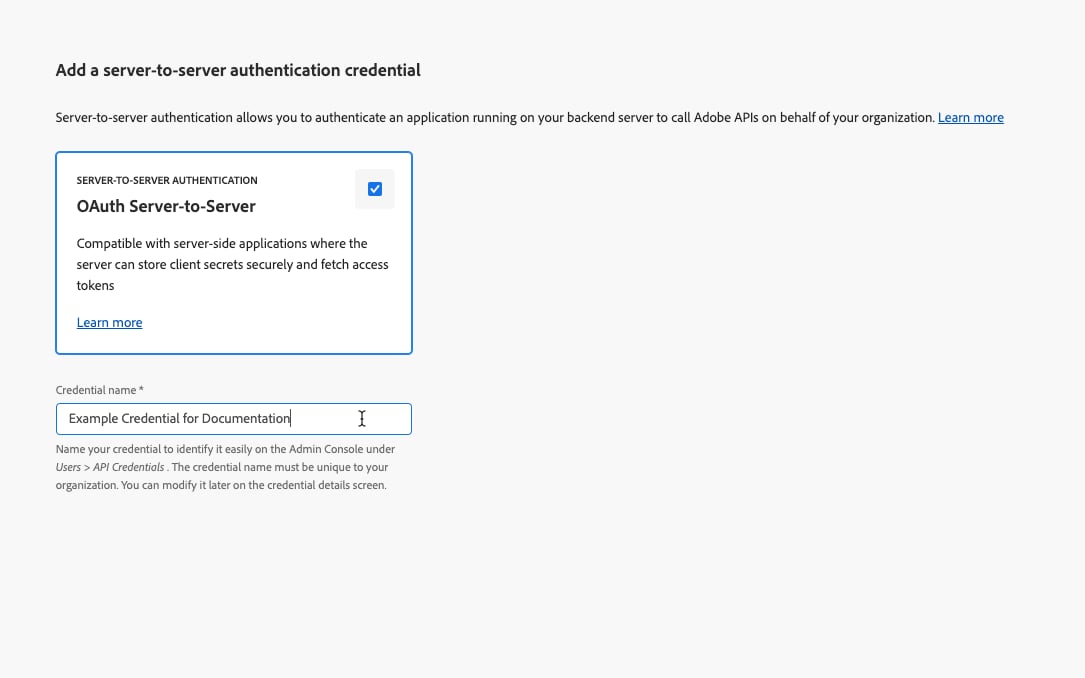Viewport: 1085px width, 678px height.
Task: Focus the Credential name input field
Action: pos(234,419)
